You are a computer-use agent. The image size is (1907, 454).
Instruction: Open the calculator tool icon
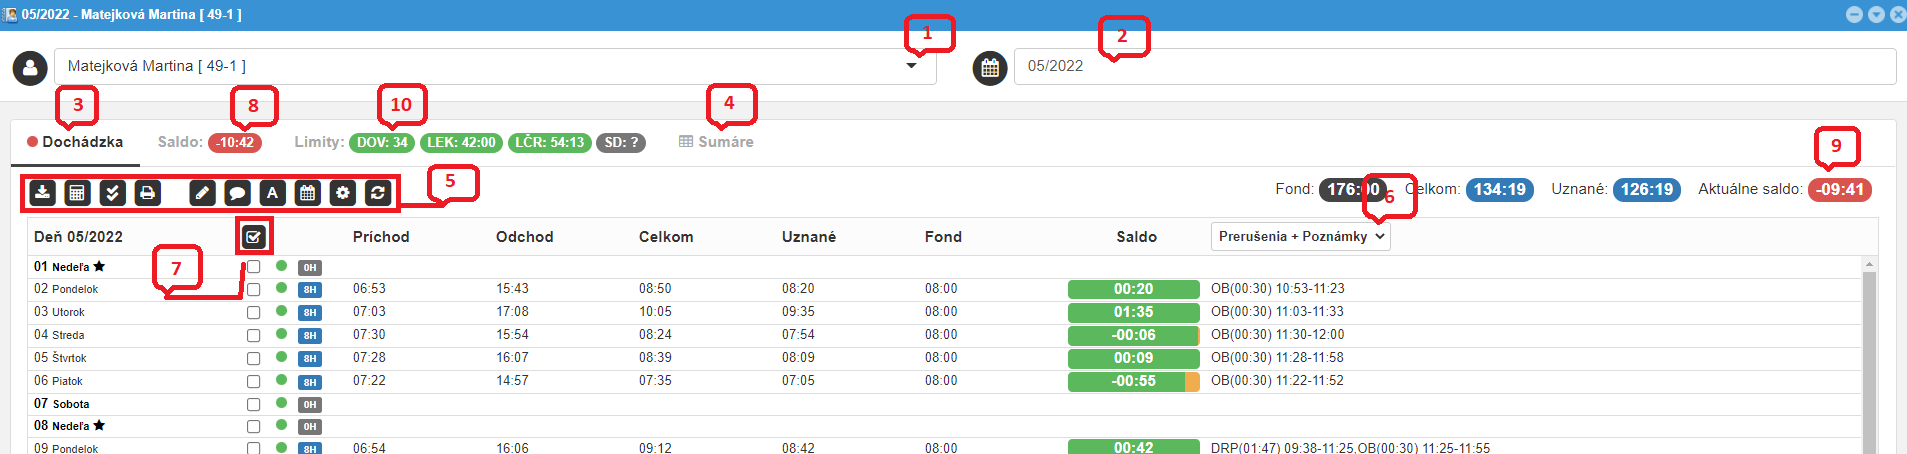[x=77, y=193]
